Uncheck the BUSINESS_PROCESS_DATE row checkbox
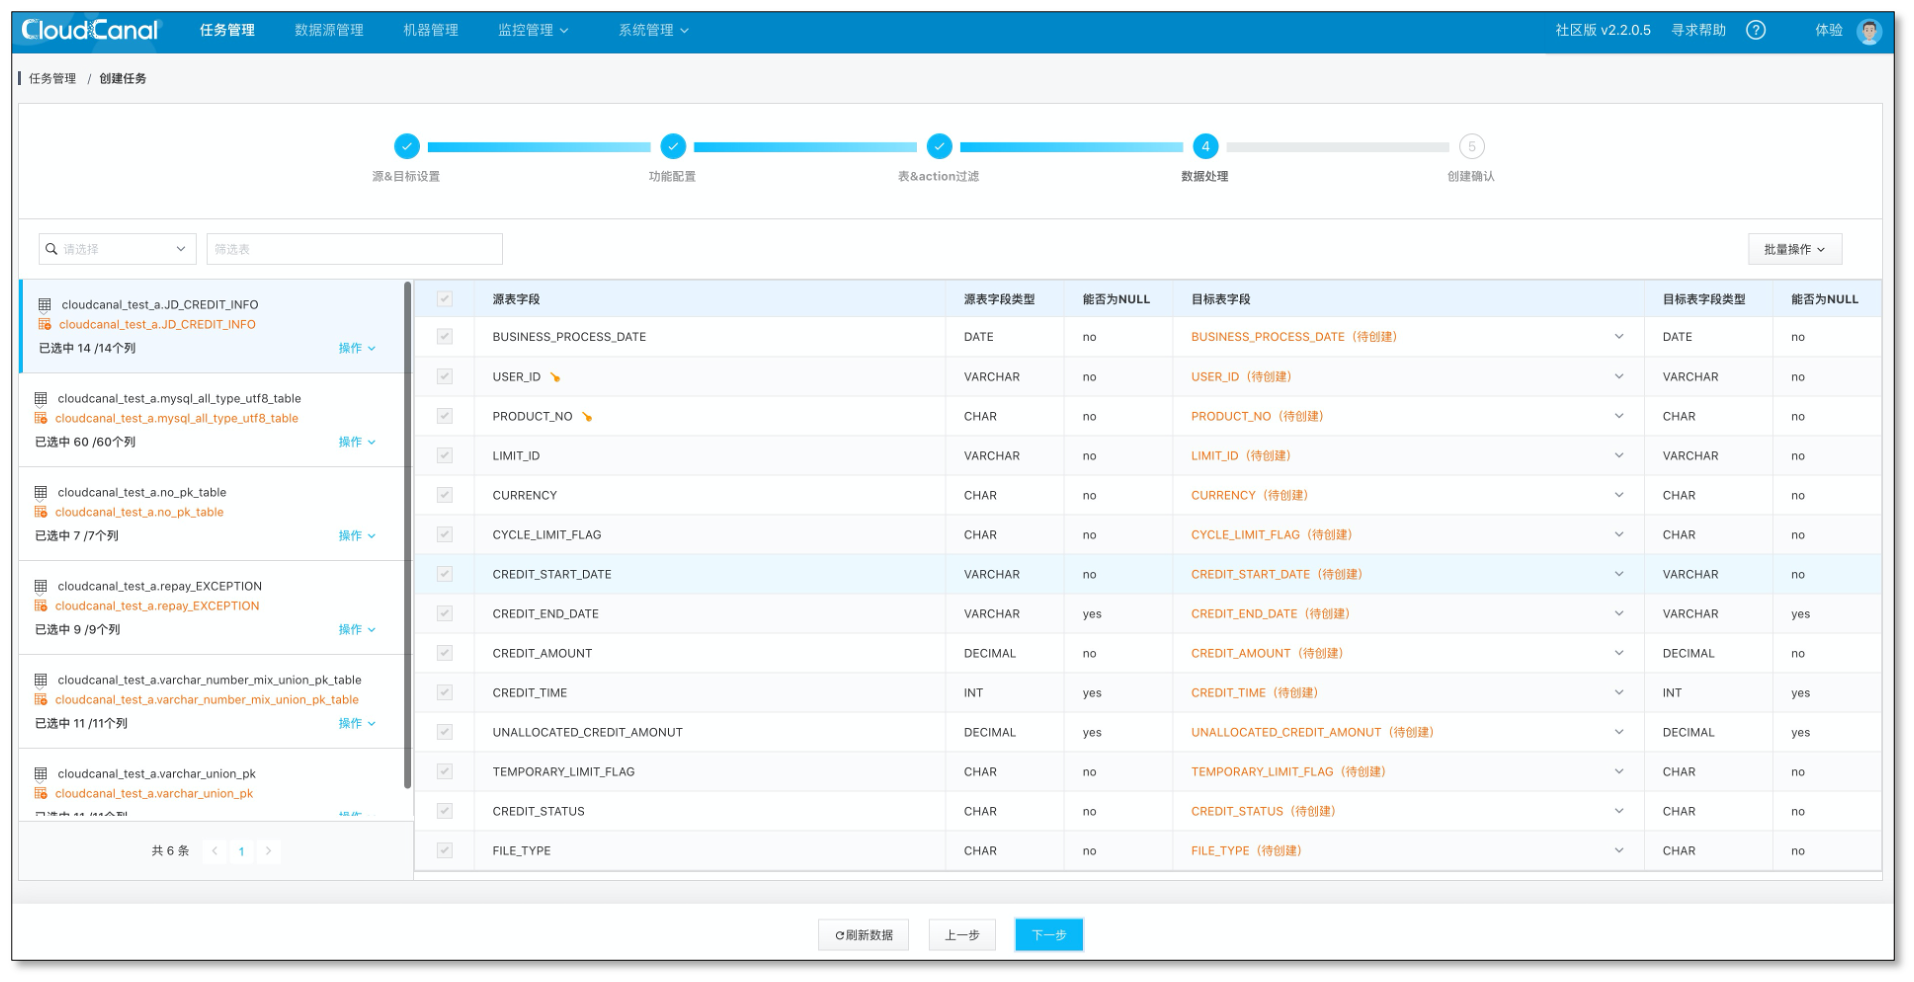Viewport: 1914px width, 982px height. click(x=445, y=337)
